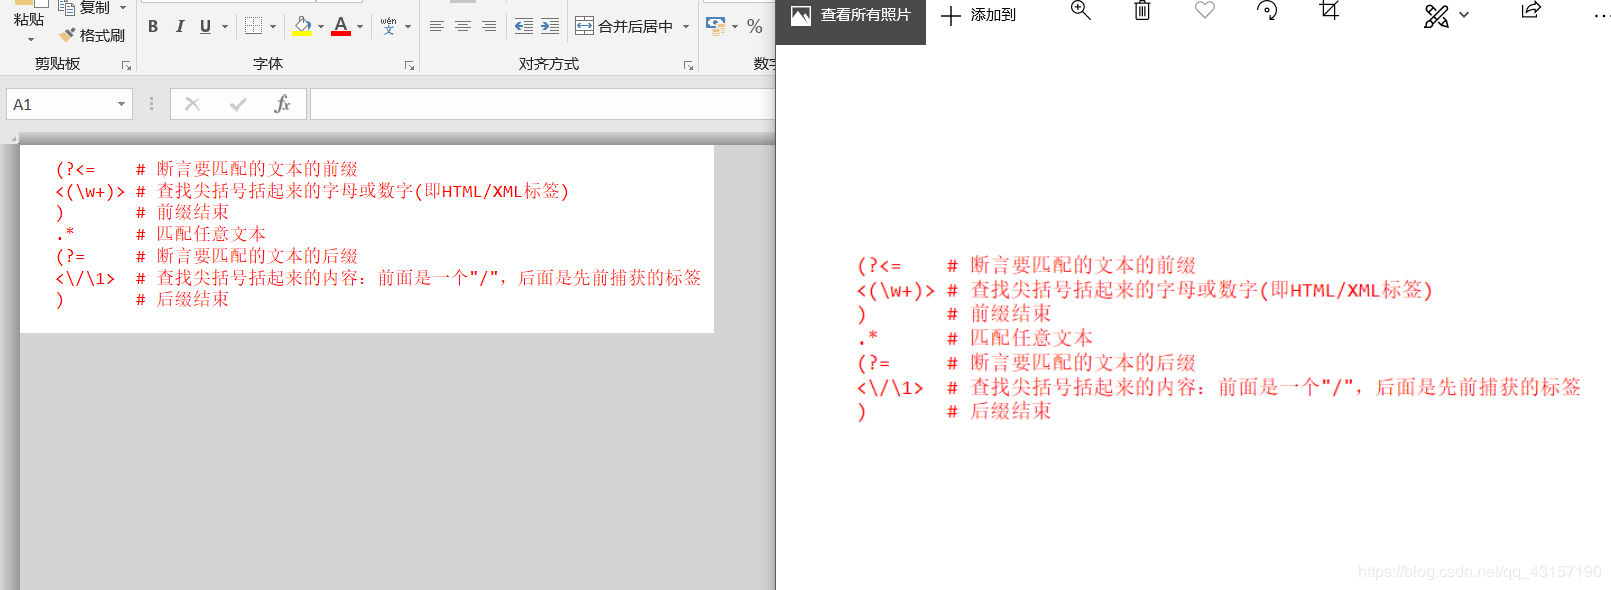
Task: Mark the photo as favorite with the heart
Action: (x=1205, y=11)
